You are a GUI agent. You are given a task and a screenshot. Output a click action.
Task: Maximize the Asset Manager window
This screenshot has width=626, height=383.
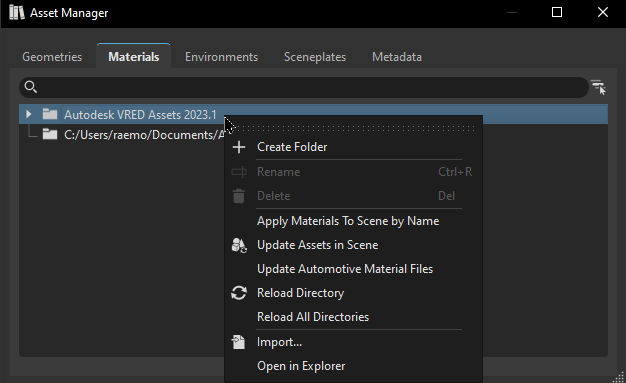(557, 12)
